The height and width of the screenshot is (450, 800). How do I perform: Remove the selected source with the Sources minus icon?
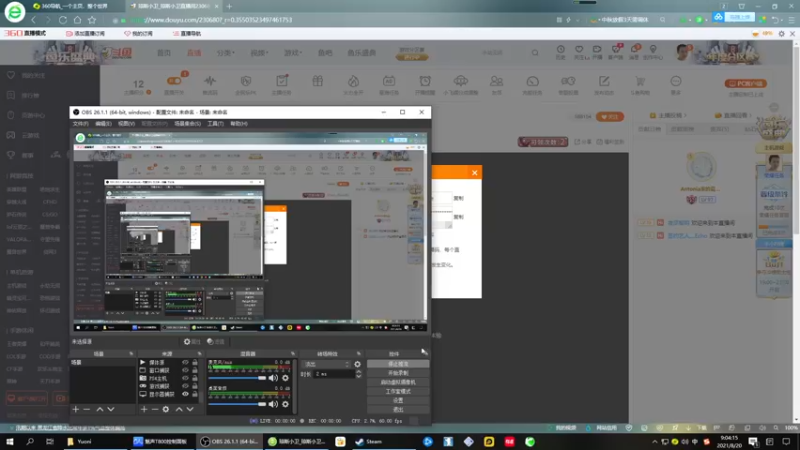pyautogui.click(x=155, y=409)
